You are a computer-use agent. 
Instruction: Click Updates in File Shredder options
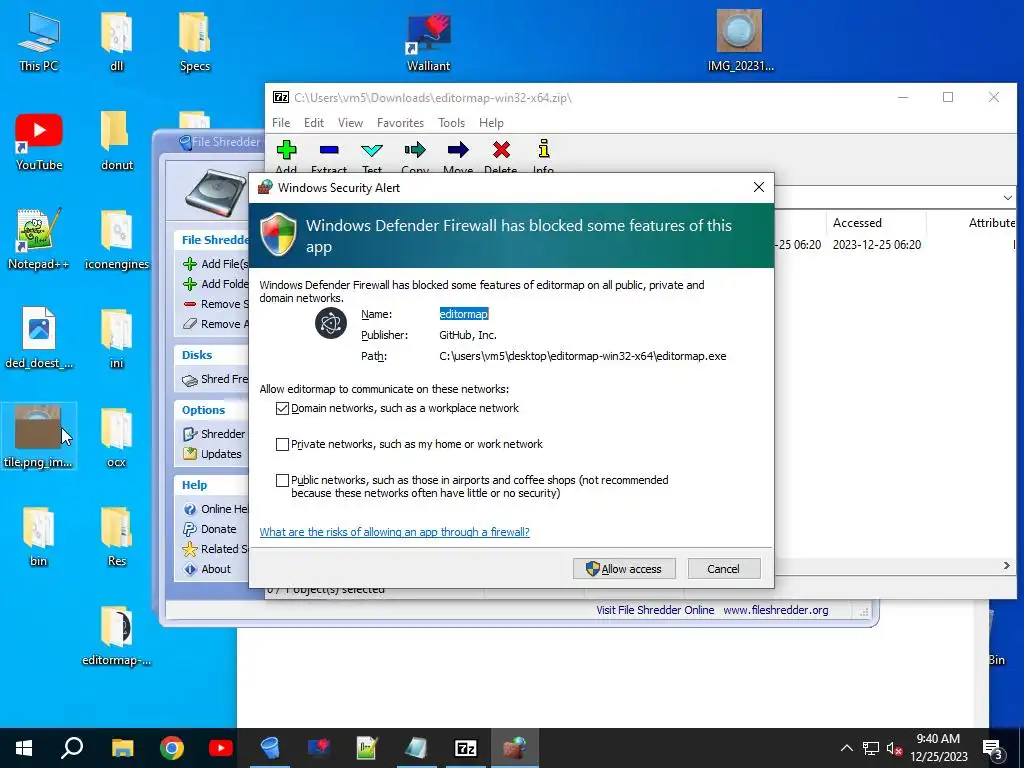coord(212,454)
